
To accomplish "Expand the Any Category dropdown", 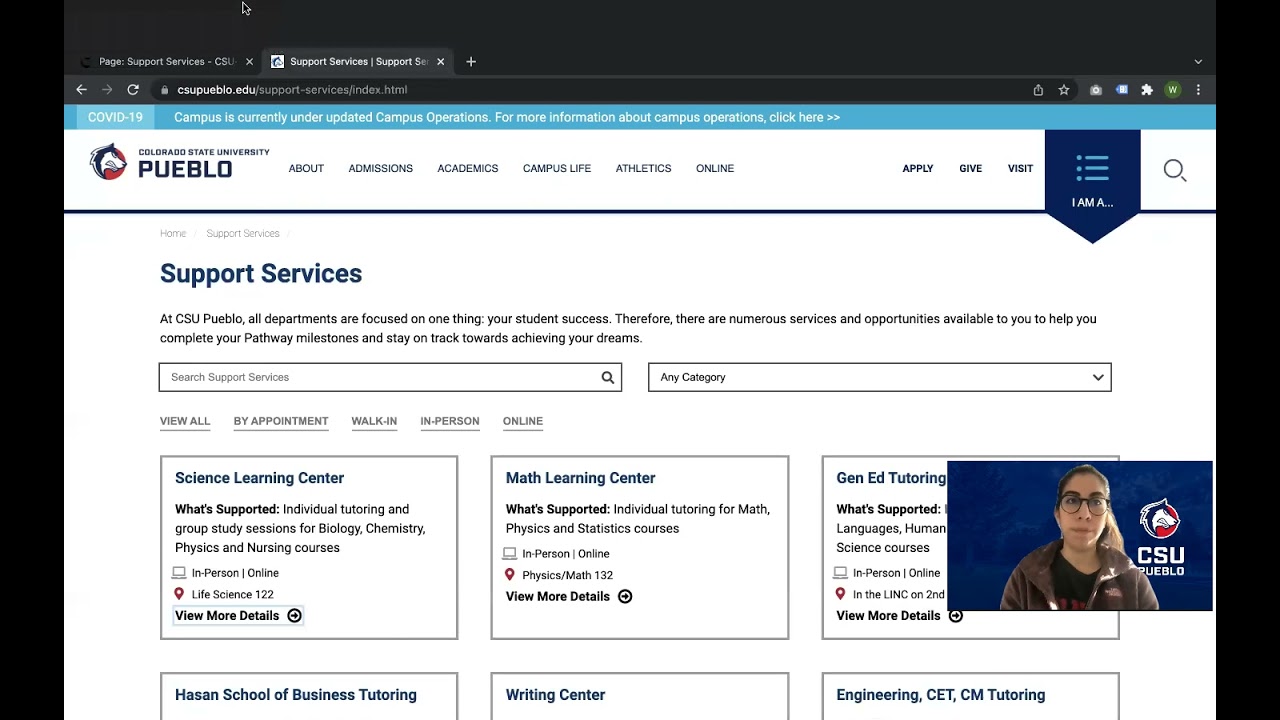I will [880, 377].
